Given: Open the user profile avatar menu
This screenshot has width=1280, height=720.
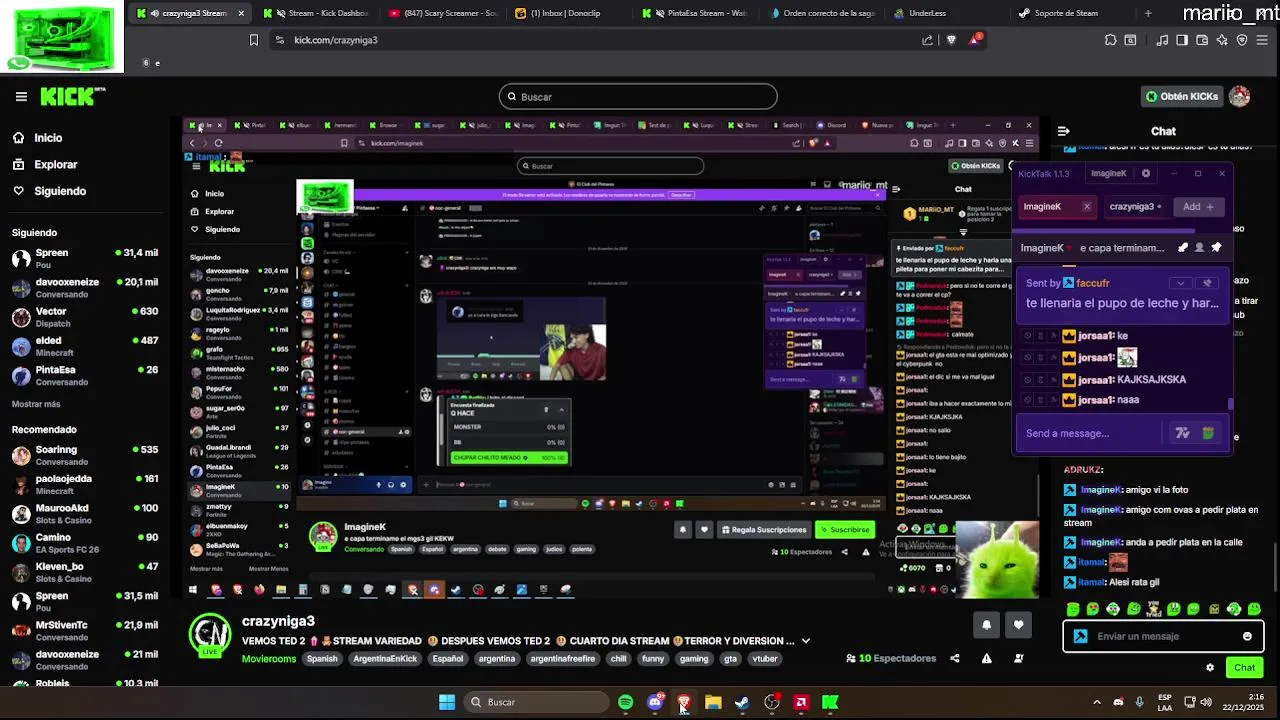Looking at the screenshot, I should 1240,96.
